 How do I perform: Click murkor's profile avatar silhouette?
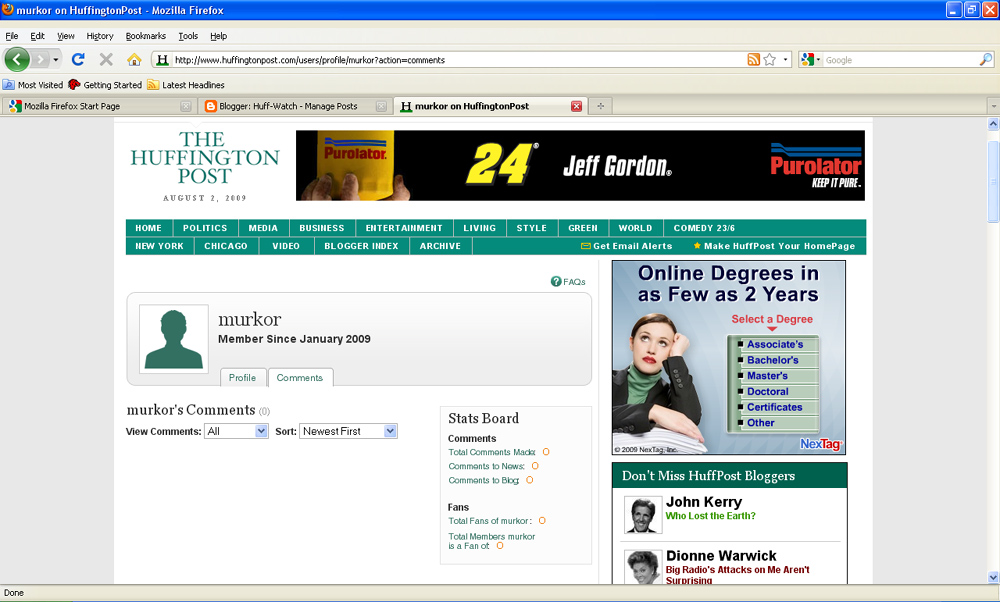(x=173, y=339)
